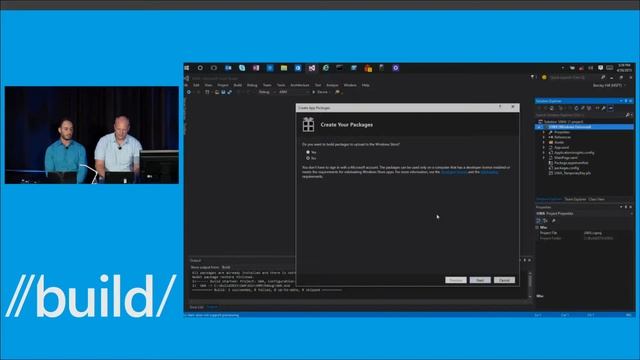Viewport: 640px width, 360px height.
Task: Open Cortana circle on the taskbar
Action: 200,68
